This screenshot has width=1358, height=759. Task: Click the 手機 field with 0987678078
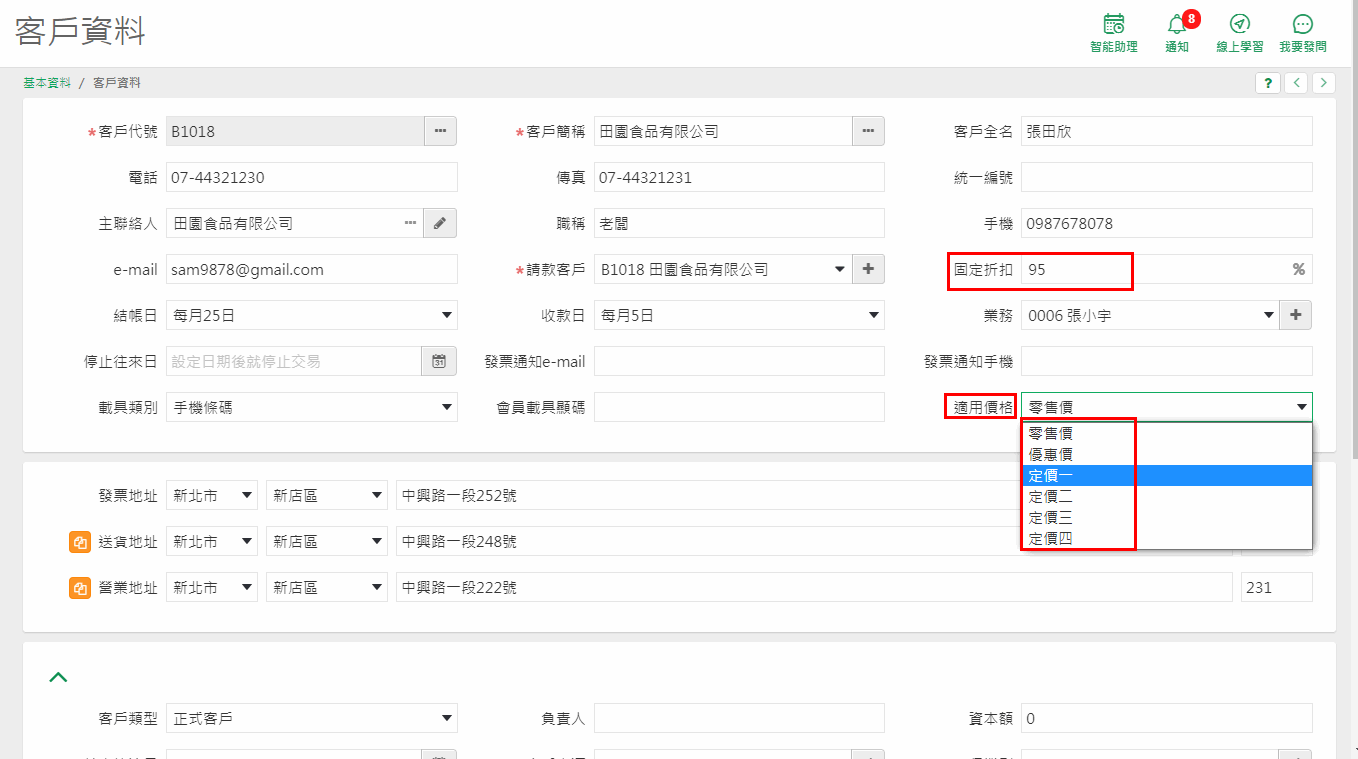coord(1167,223)
